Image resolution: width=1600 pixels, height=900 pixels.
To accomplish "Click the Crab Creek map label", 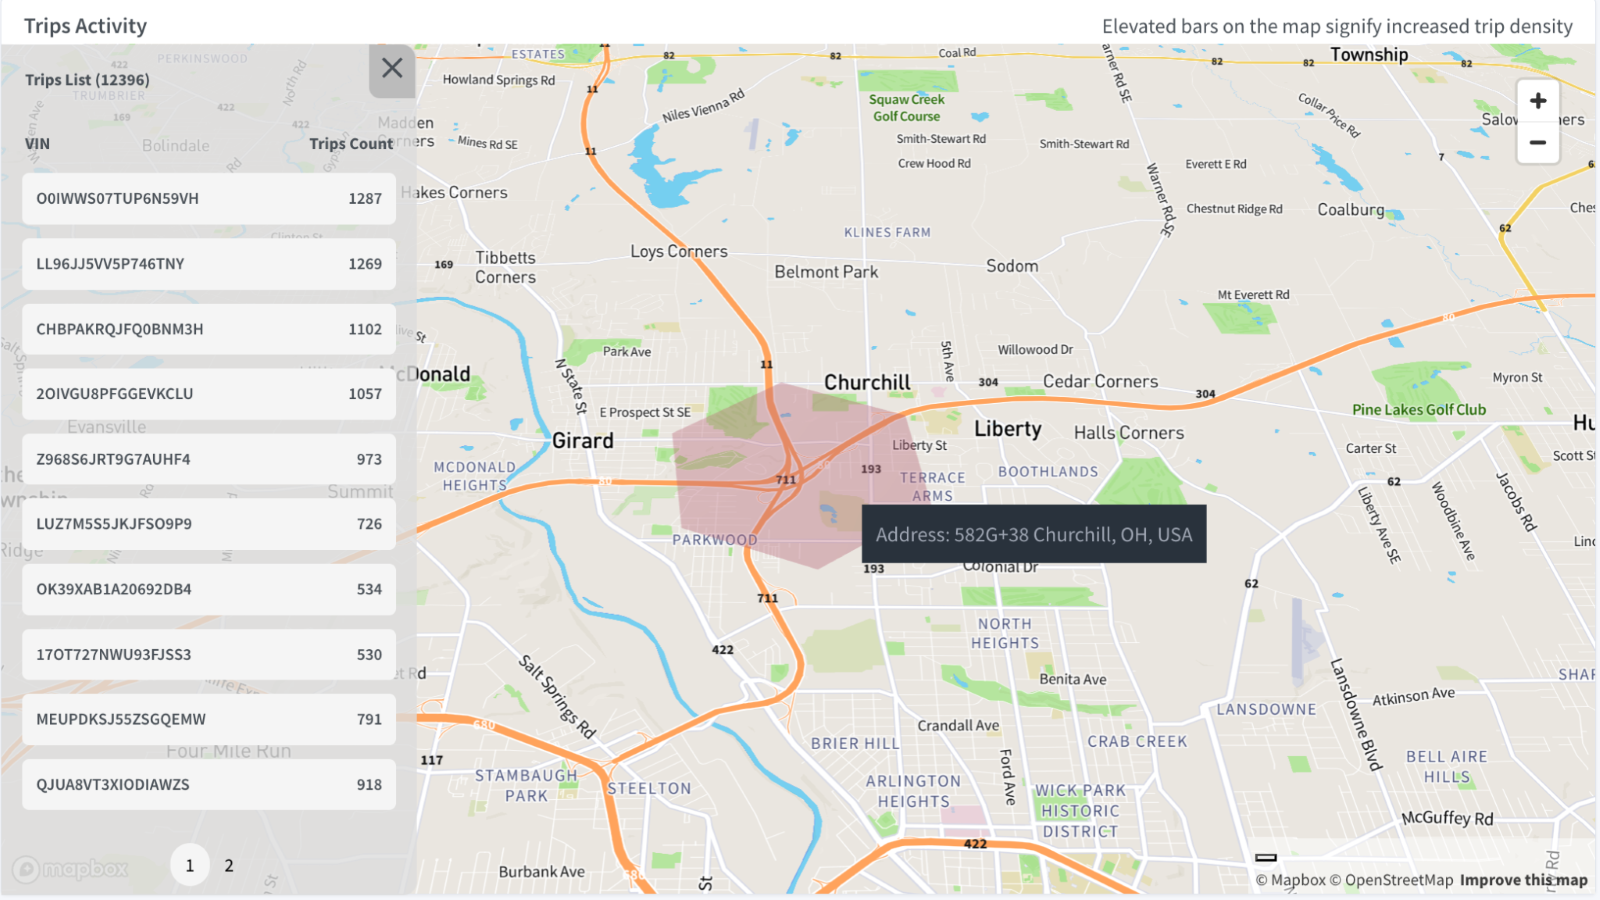I will 1137,742.
